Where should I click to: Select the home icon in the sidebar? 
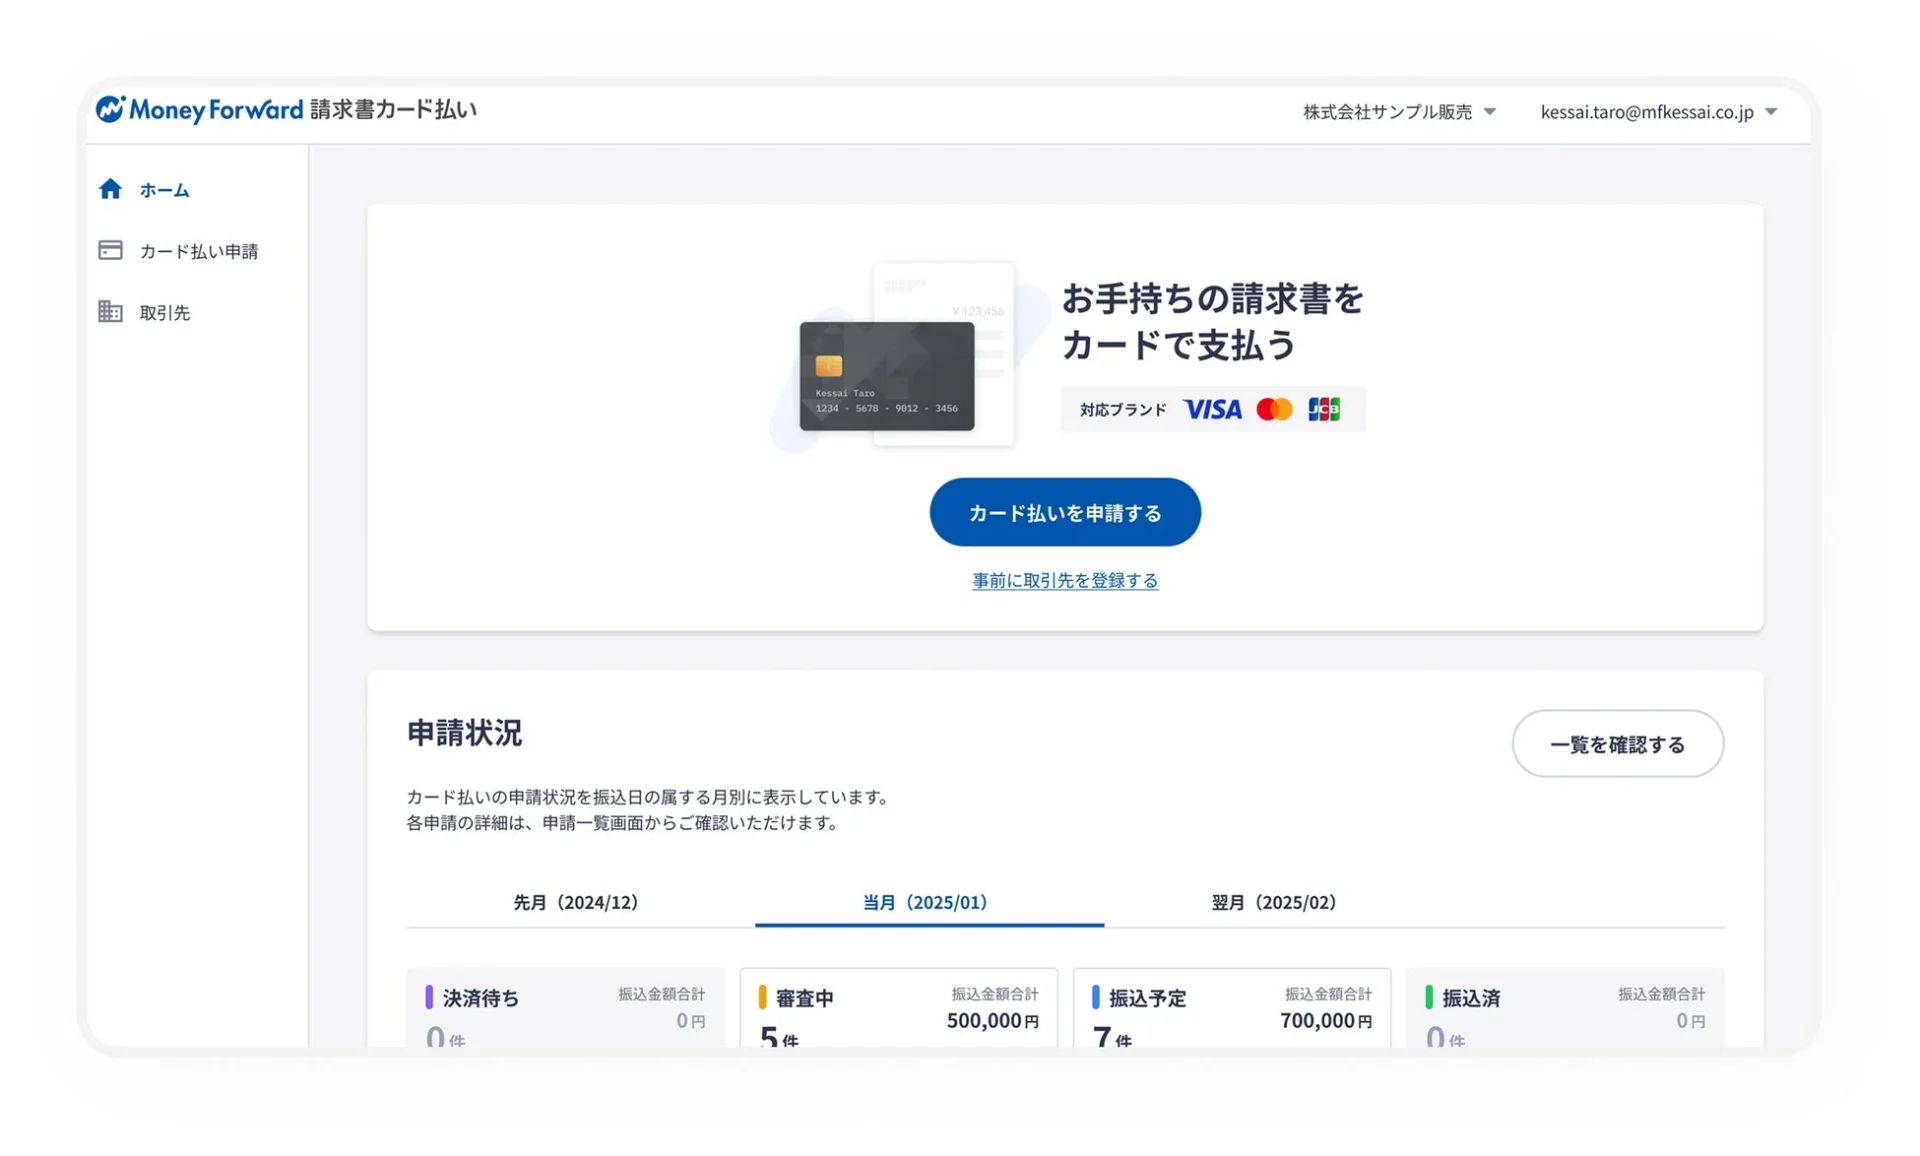[x=110, y=188]
